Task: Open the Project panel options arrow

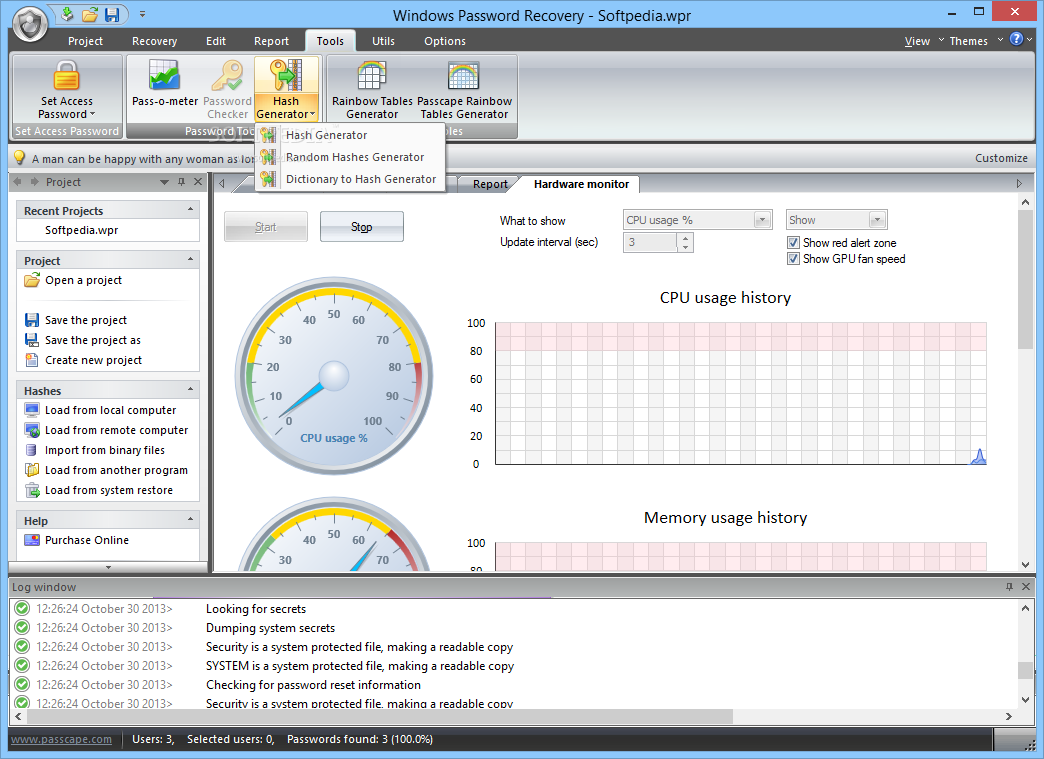Action: [164, 182]
